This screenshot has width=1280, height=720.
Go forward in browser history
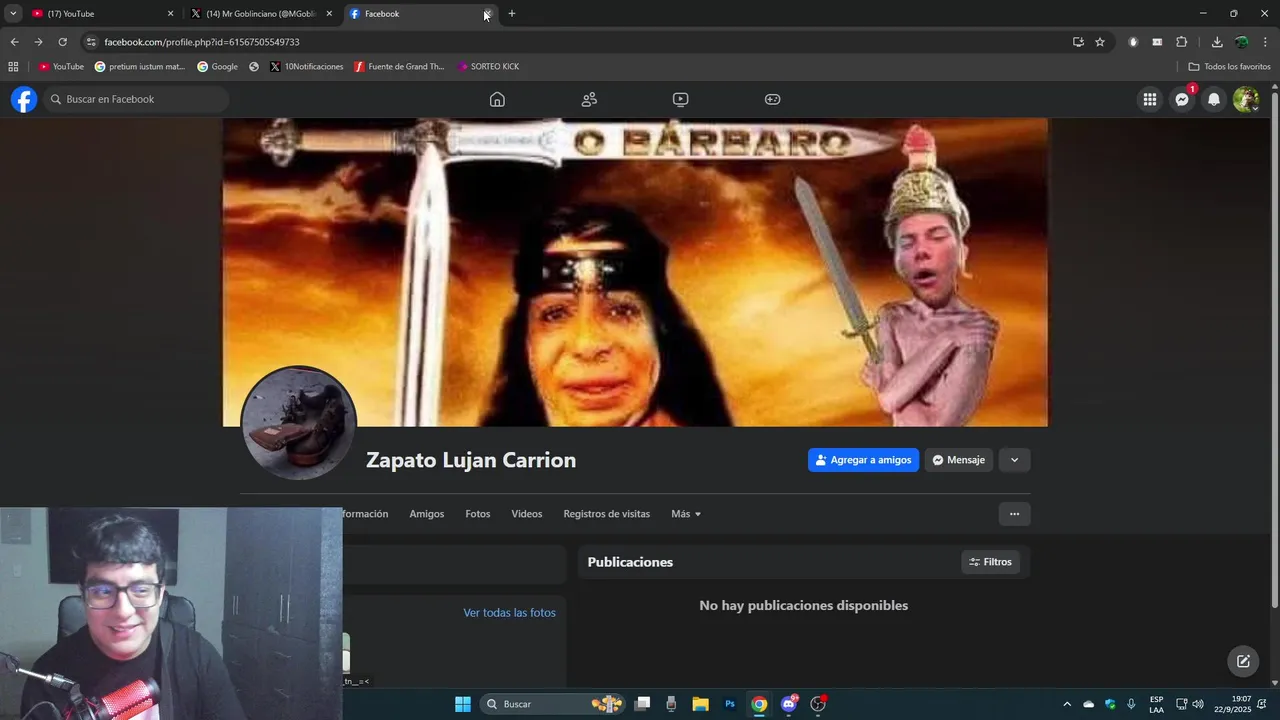[x=38, y=42]
